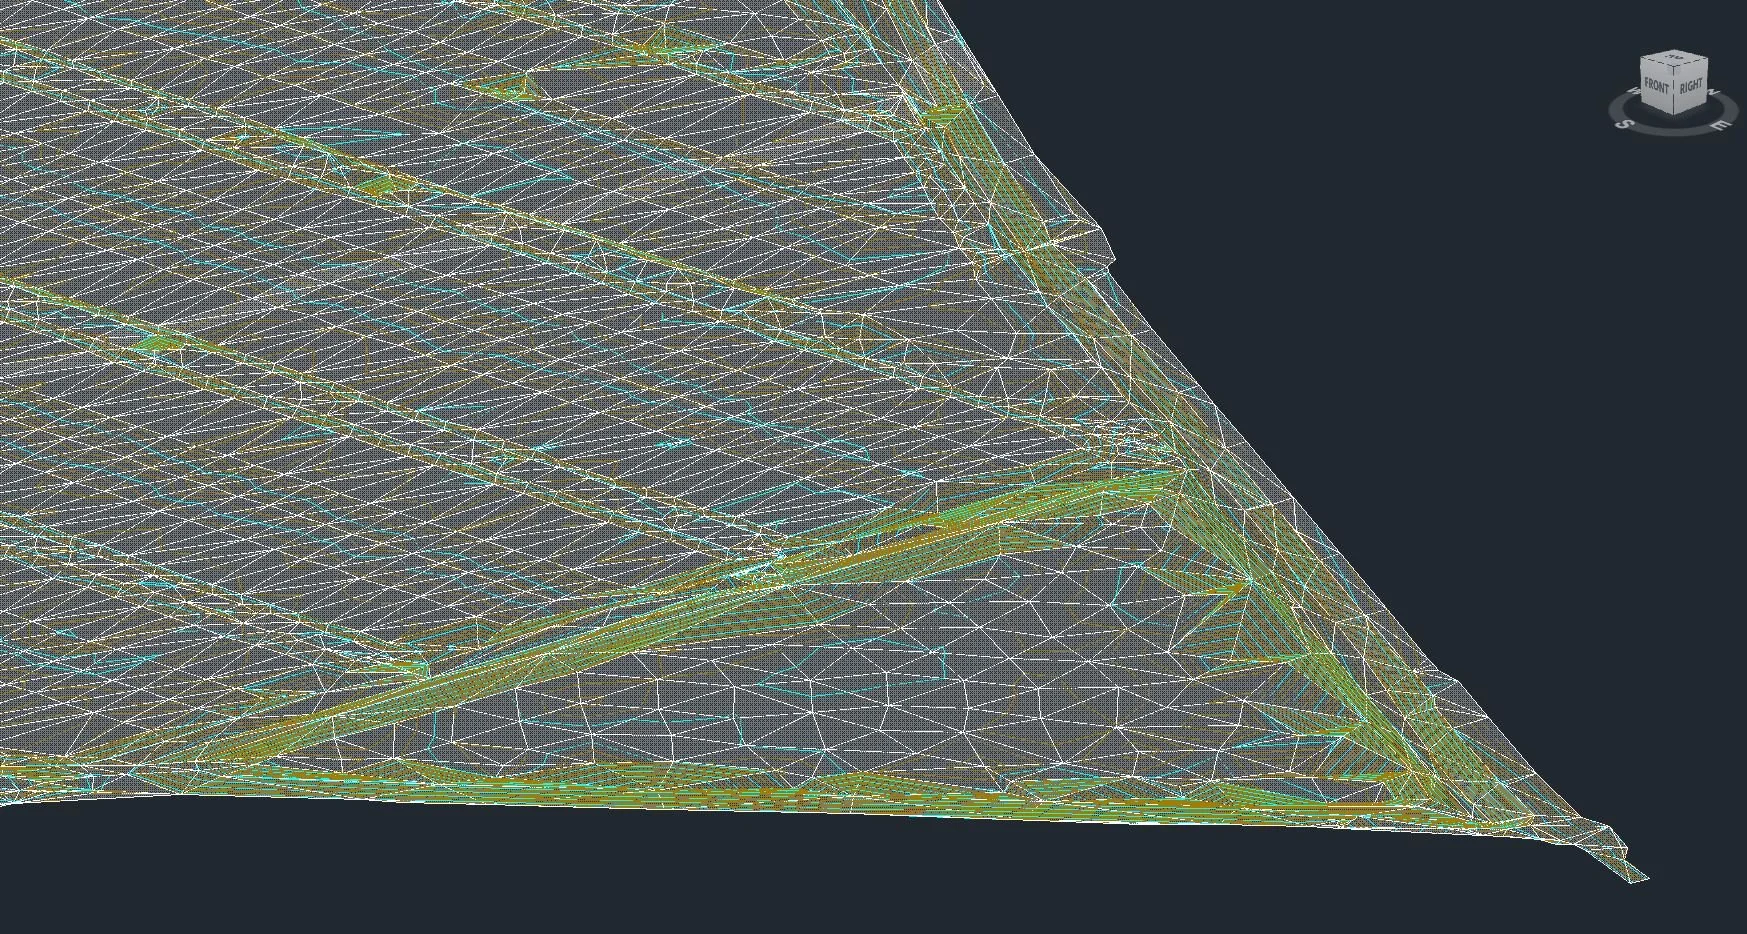Click the RIGHT face of the ViewCube

point(1692,86)
